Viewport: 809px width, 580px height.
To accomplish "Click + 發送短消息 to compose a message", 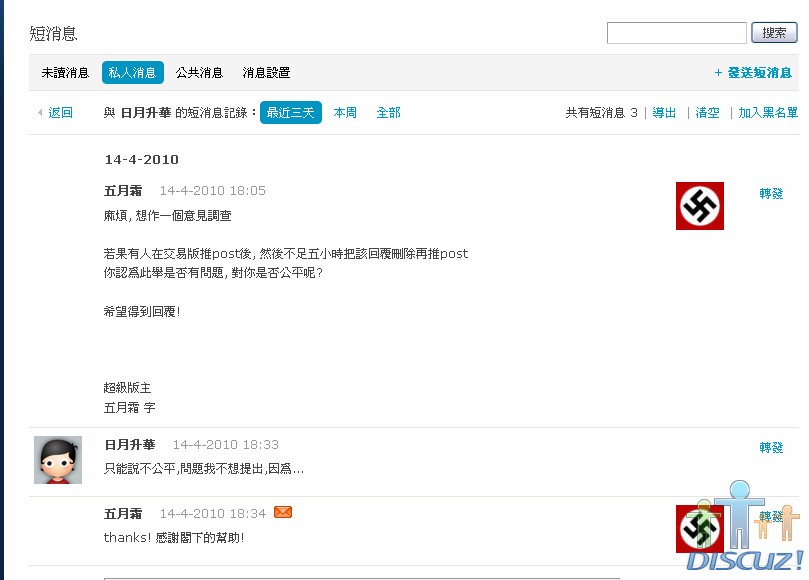I will coord(753,73).
